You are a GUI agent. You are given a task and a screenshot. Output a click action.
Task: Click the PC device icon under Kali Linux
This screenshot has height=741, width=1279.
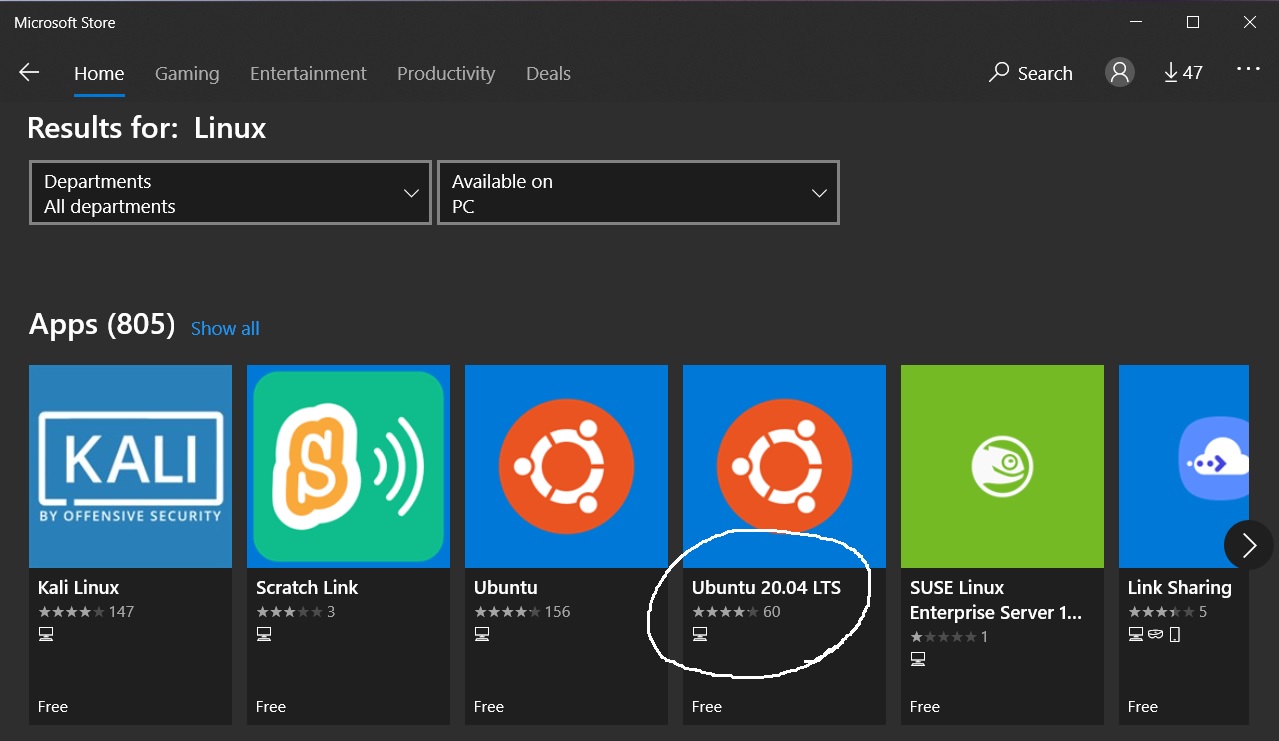[45, 634]
